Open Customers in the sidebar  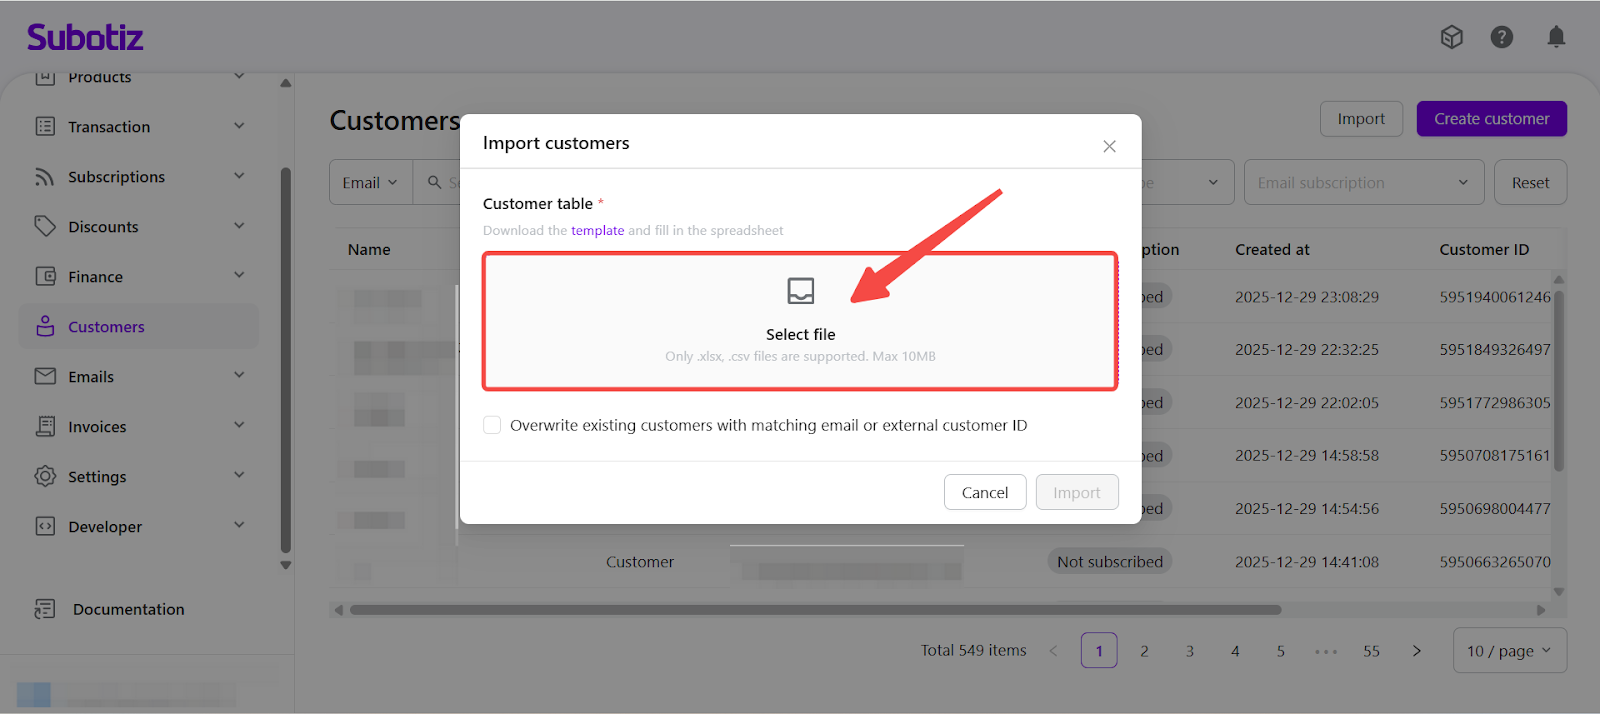pos(106,327)
